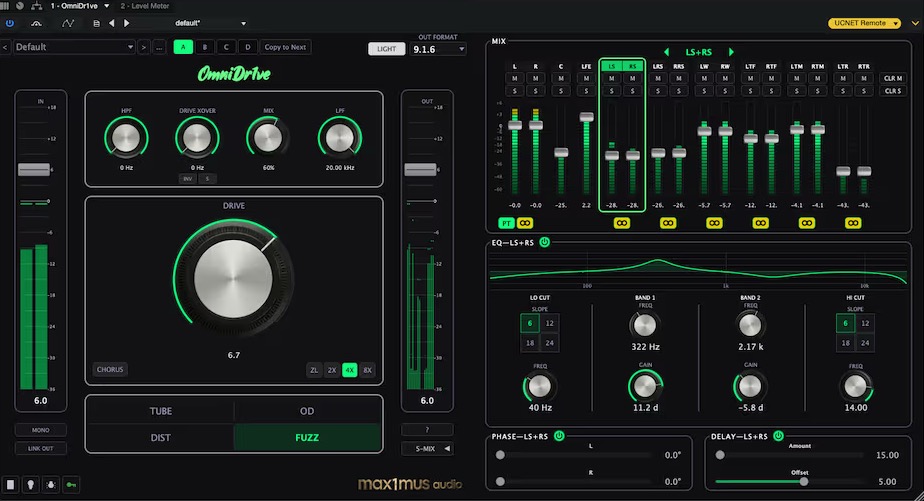The image size is (924, 501).
Task: Click the LFE channel fader handle
Action: (586, 117)
